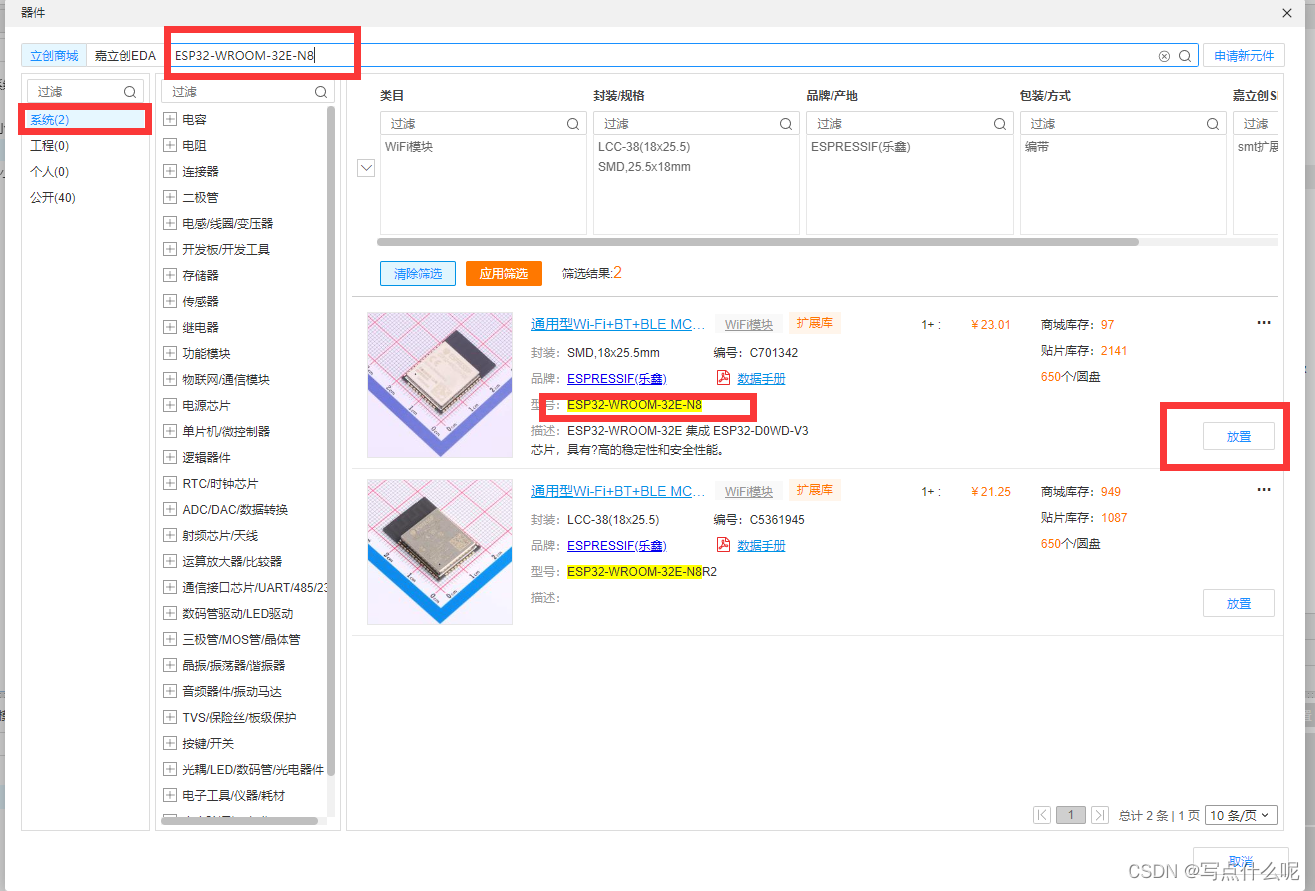Screen dimensions: 1315x891
Task: Click the search icon in the 类目 filter box
Action: click(573, 124)
